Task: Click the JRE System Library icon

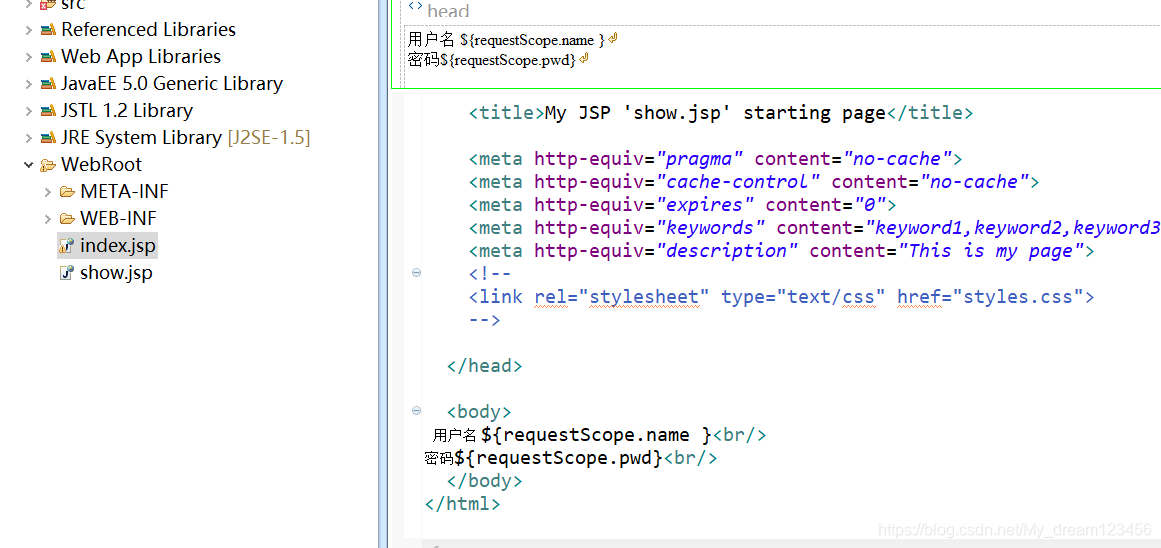Action: (48, 138)
